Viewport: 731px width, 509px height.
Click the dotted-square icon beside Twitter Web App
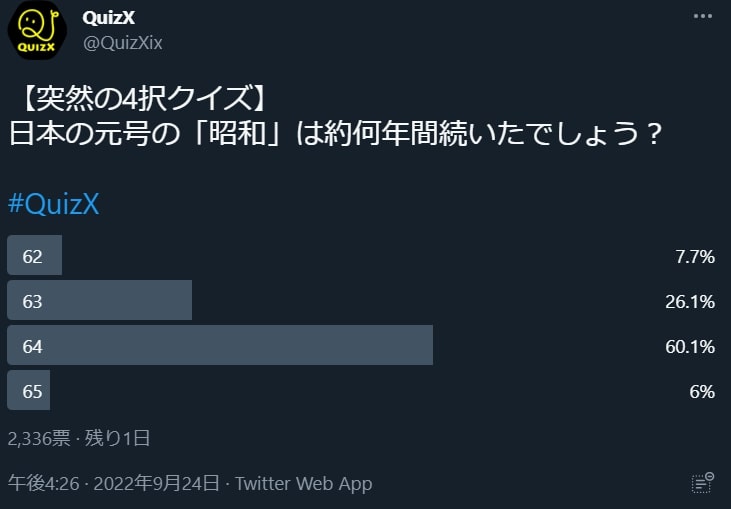point(704,483)
